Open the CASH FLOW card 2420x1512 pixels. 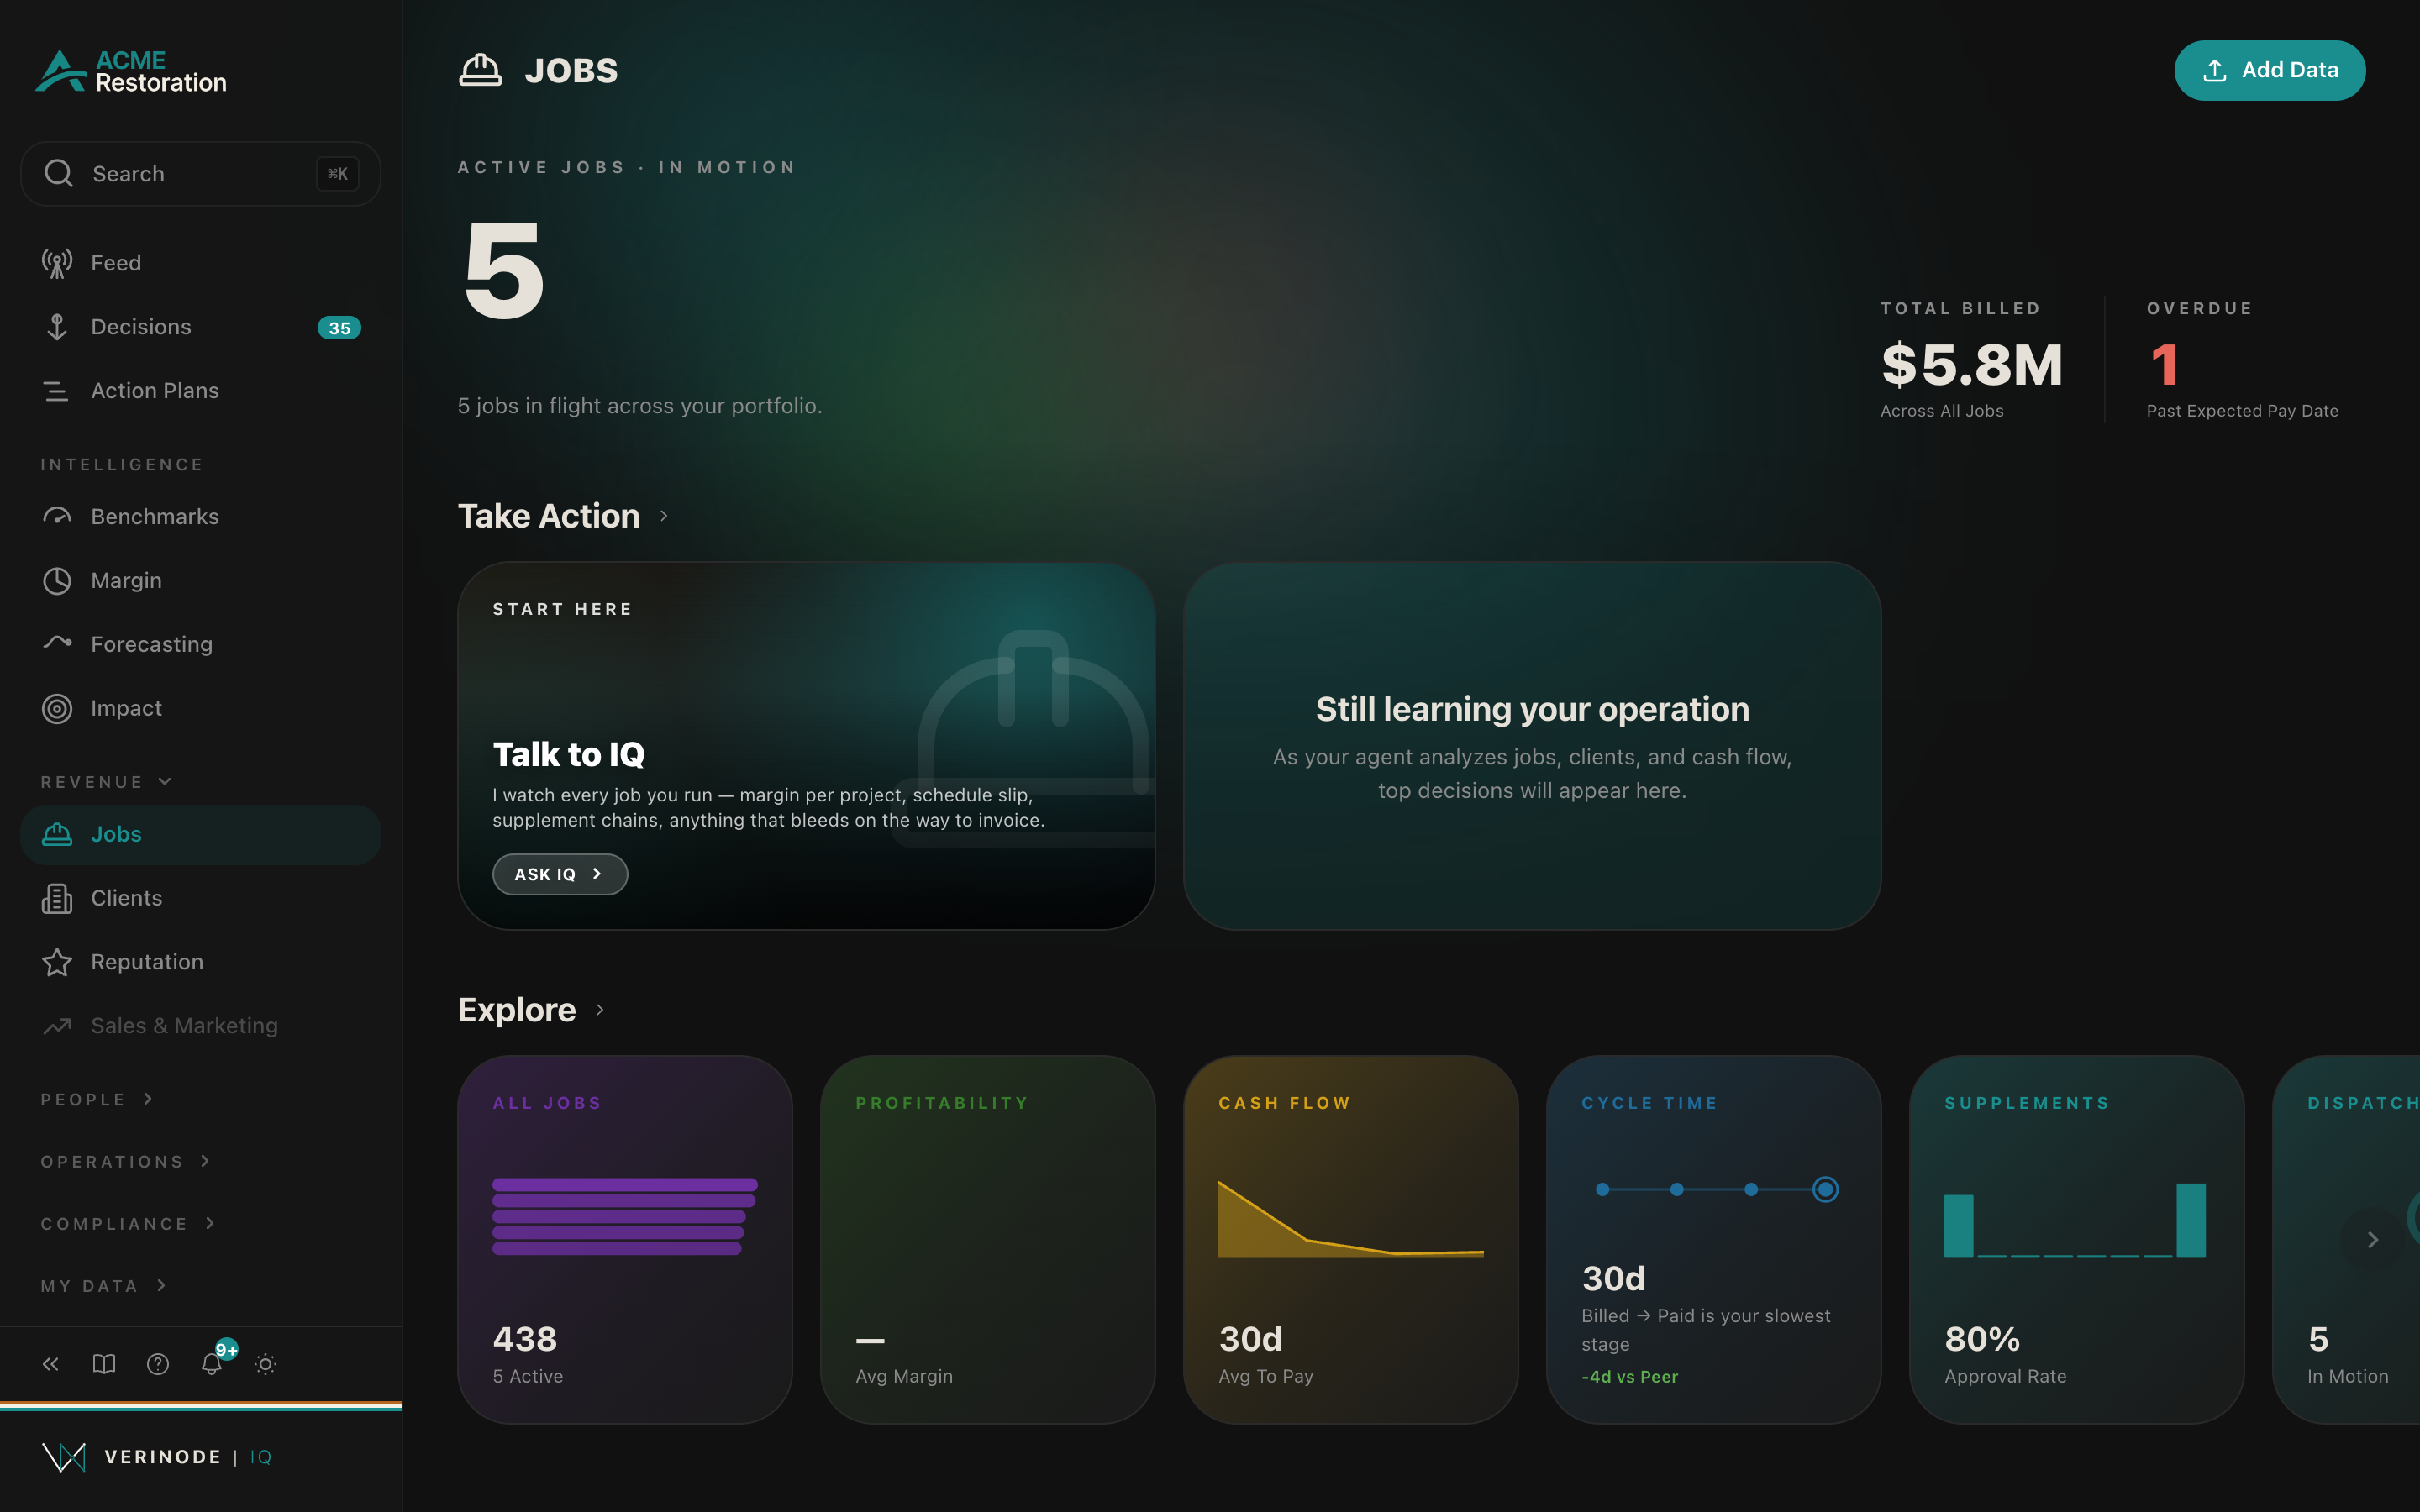(x=1351, y=1239)
